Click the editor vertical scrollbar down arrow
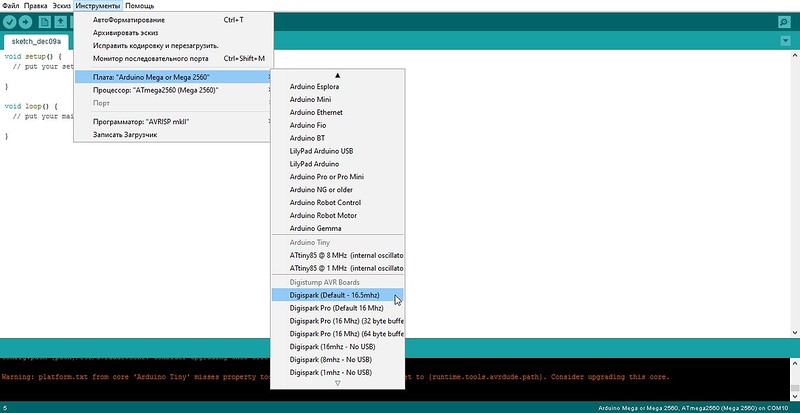This screenshot has width=800, height=413. [x=795, y=332]
